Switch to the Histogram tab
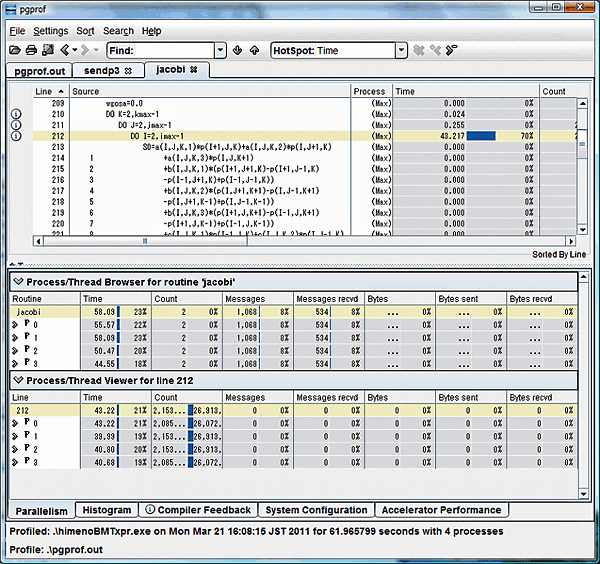This screenshot has height=564, width=600. point(105,510)
